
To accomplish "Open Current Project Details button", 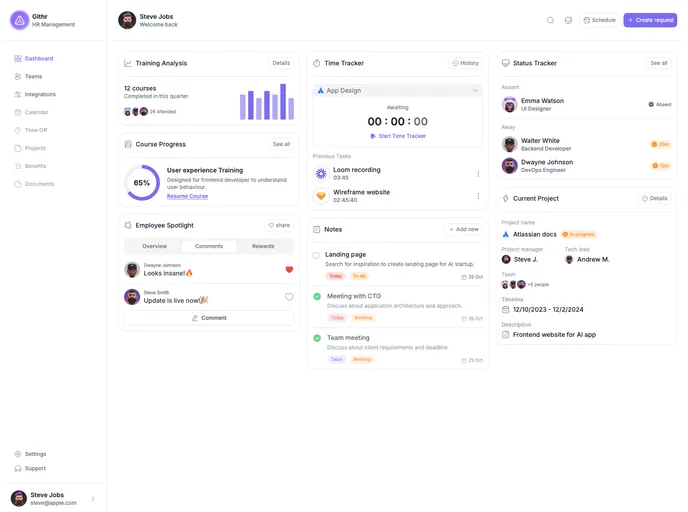I will (x=655, y=199).
